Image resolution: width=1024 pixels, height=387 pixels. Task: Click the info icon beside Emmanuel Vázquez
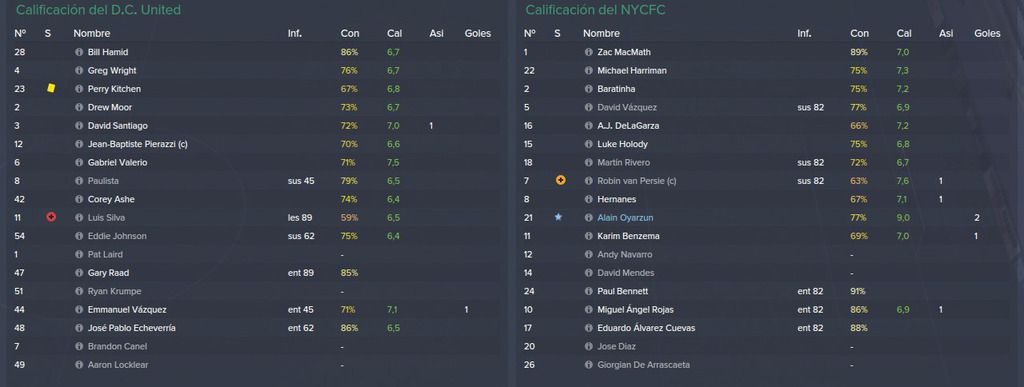coord(79,309)
